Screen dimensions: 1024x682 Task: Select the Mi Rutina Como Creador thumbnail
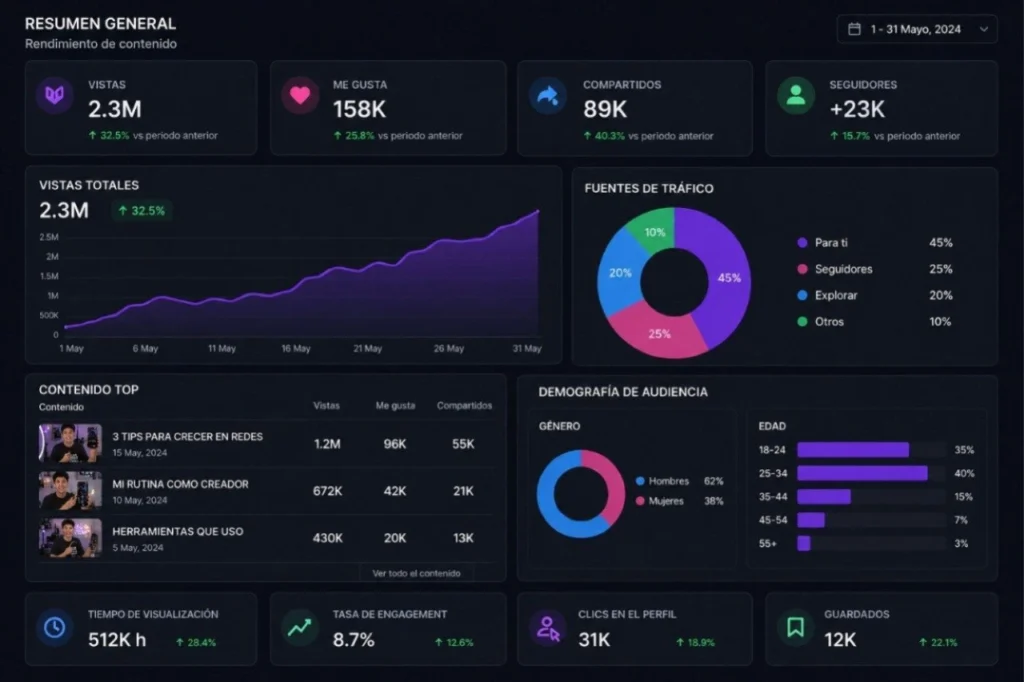[70, 491]
